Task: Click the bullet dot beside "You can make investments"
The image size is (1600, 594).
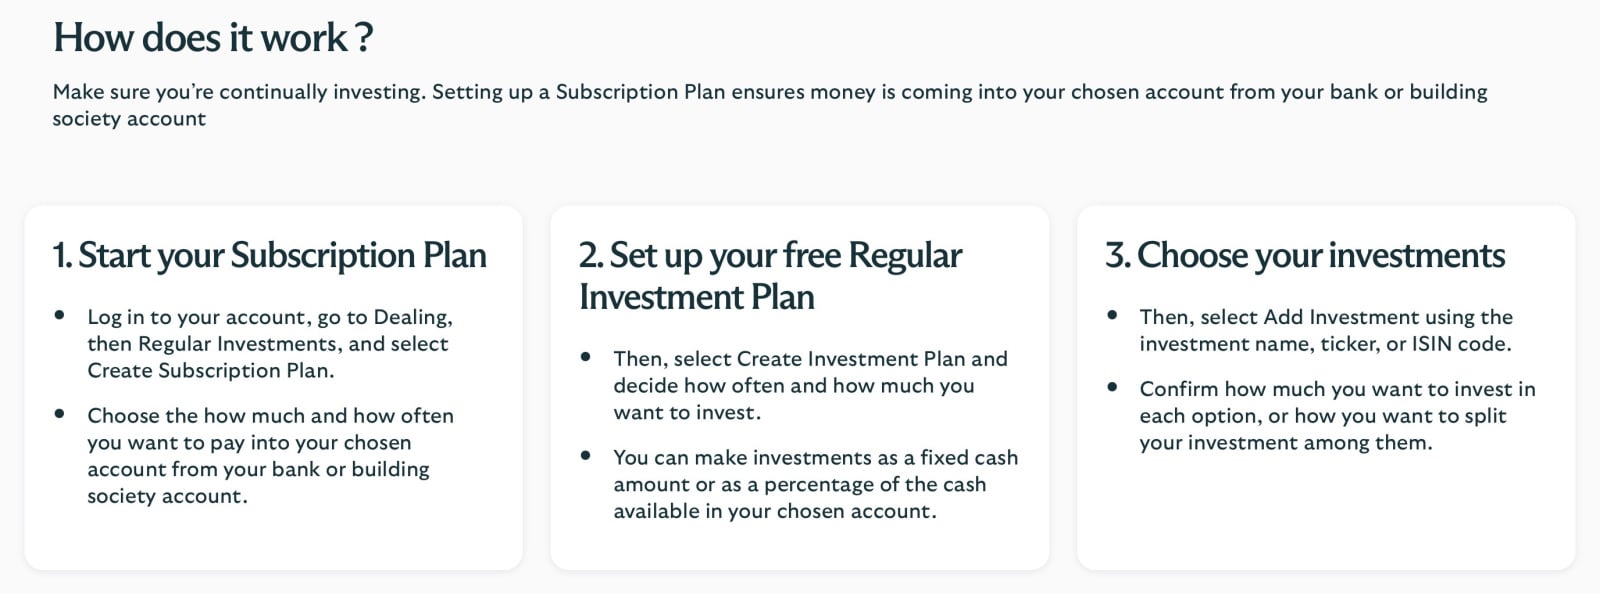Action: click(x=586, y=456)
